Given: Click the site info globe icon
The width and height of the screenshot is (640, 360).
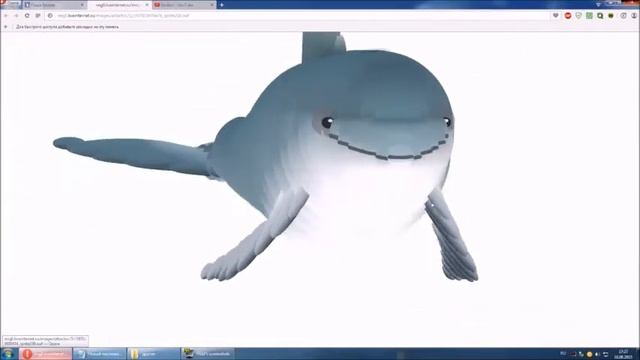Looking at the screenshot, I should pos(50,16).
